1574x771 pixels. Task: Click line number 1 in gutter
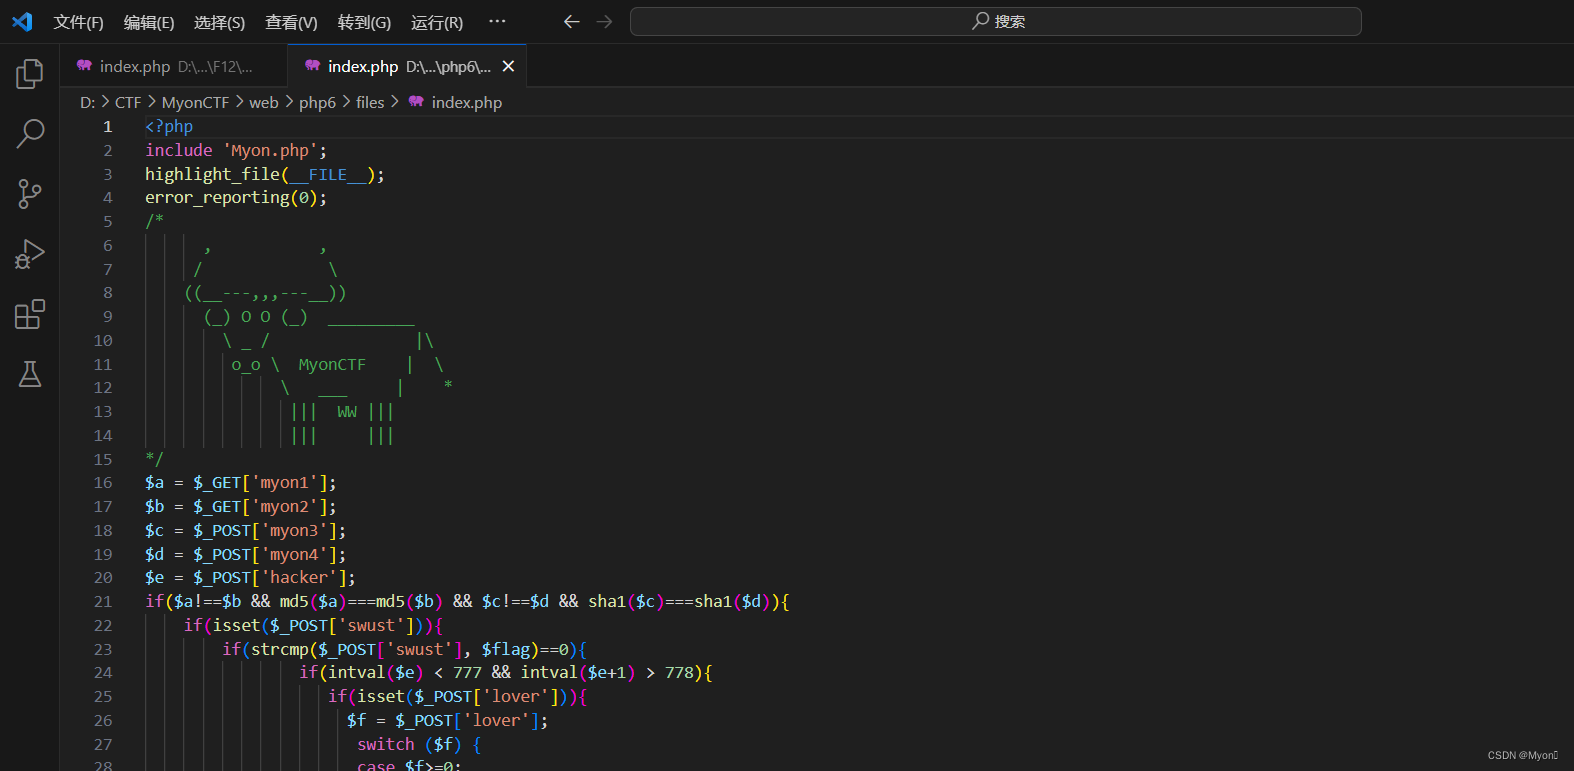[107, 126]
